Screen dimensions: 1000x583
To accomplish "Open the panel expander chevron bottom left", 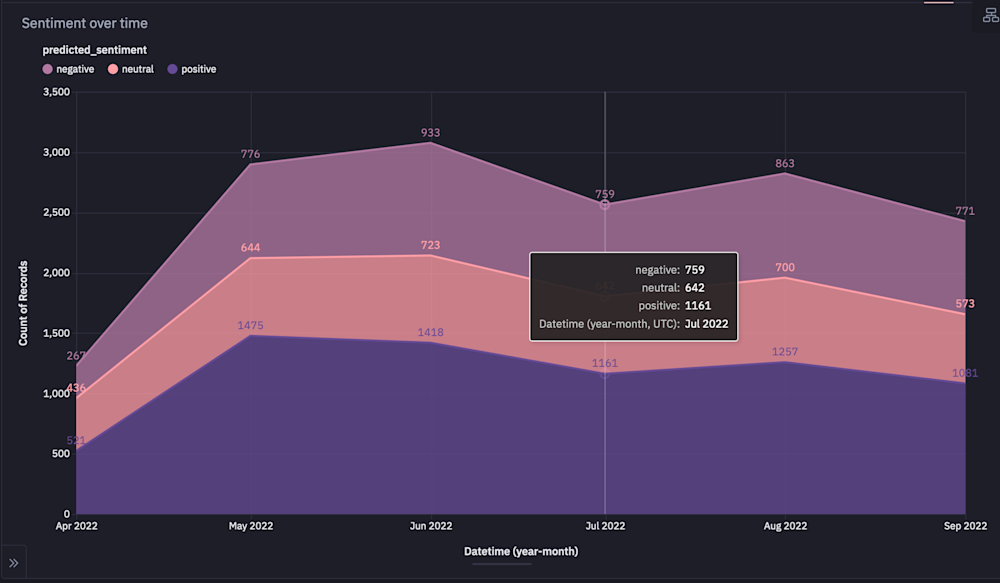I will pyautogui.click(x=14, y=561).
